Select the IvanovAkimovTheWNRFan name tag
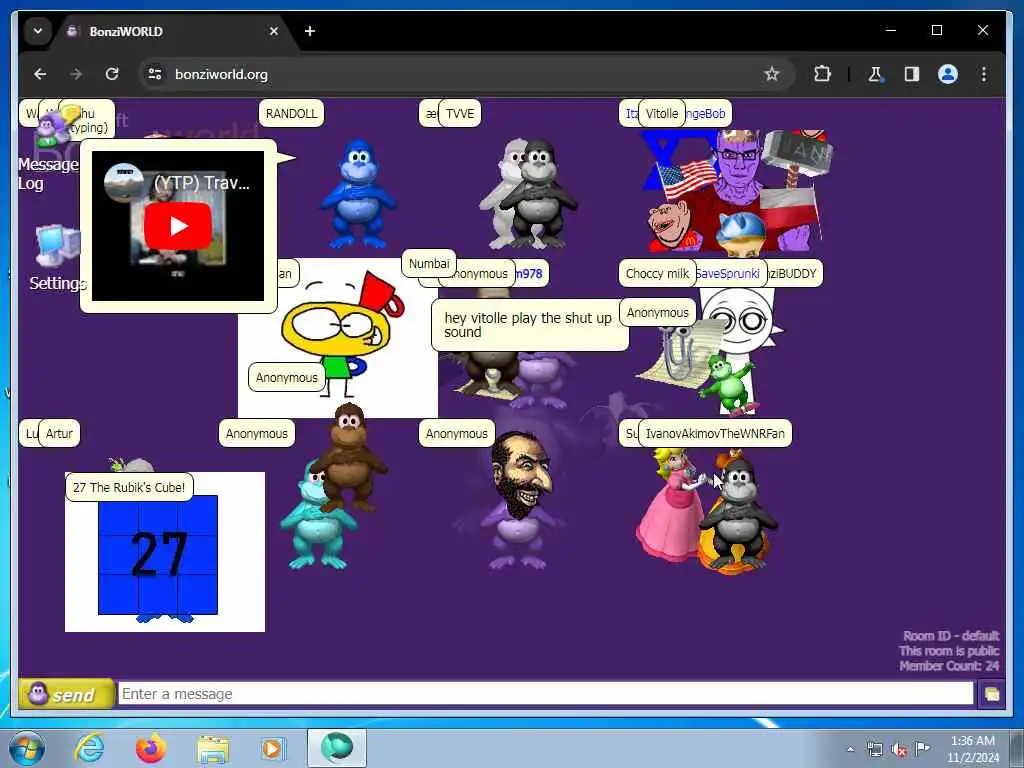Viewport: 1024px width, 768px height. pos(715,434)
